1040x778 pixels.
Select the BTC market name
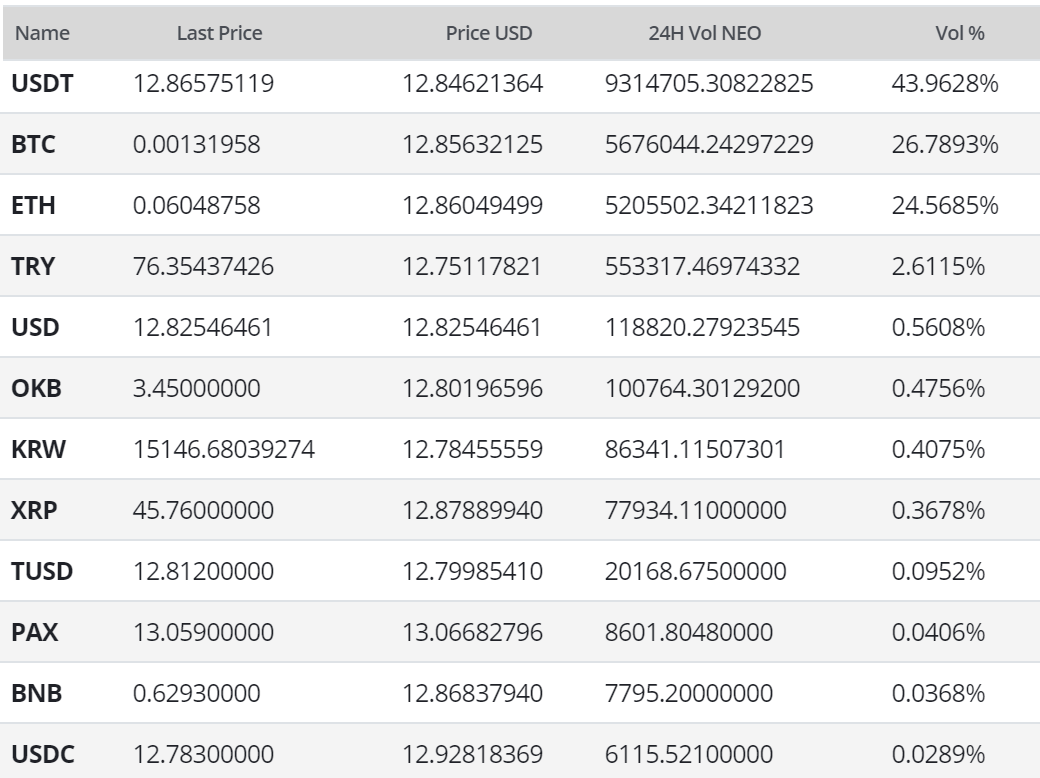coord(33,145)
